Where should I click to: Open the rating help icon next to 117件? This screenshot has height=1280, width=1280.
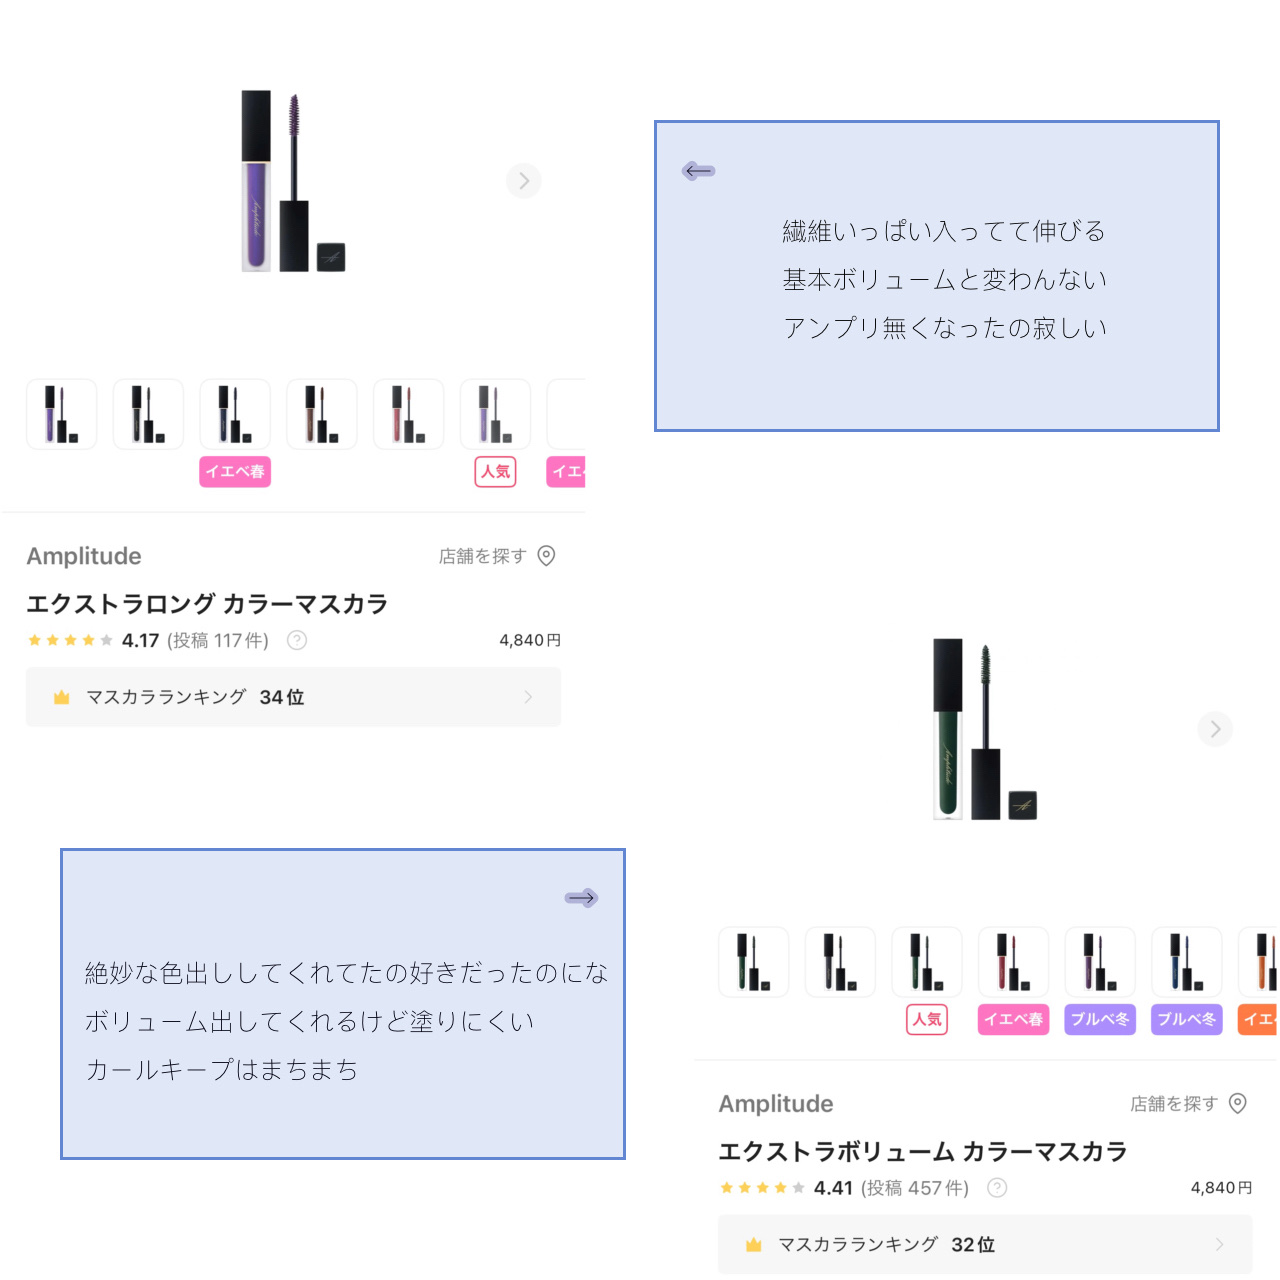click(x=297, y=640)
